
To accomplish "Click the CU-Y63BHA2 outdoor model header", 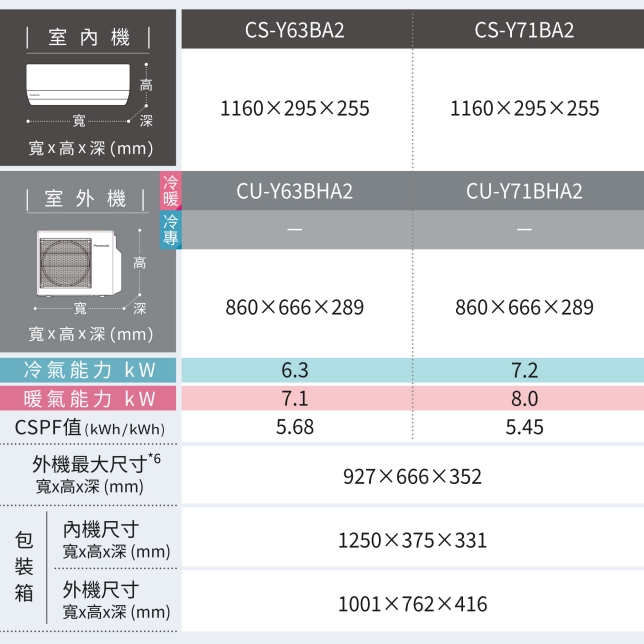I will (294, 191).
